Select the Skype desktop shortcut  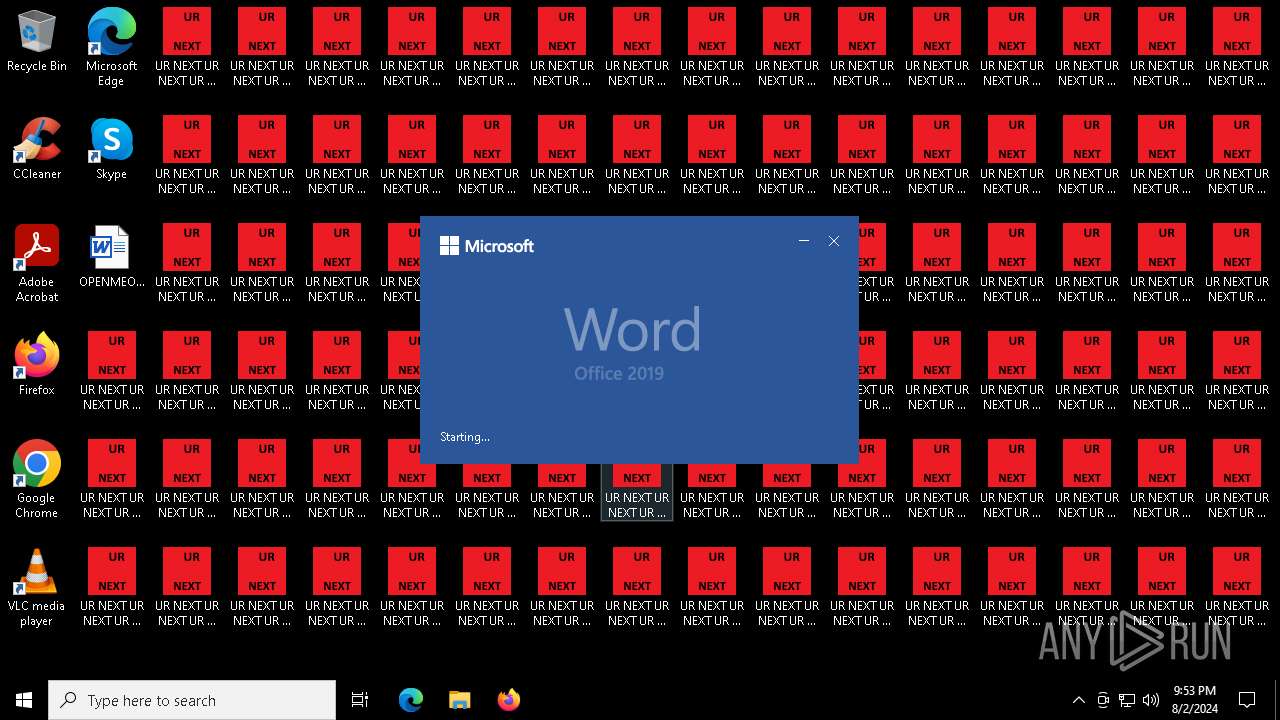coord(111,149)
